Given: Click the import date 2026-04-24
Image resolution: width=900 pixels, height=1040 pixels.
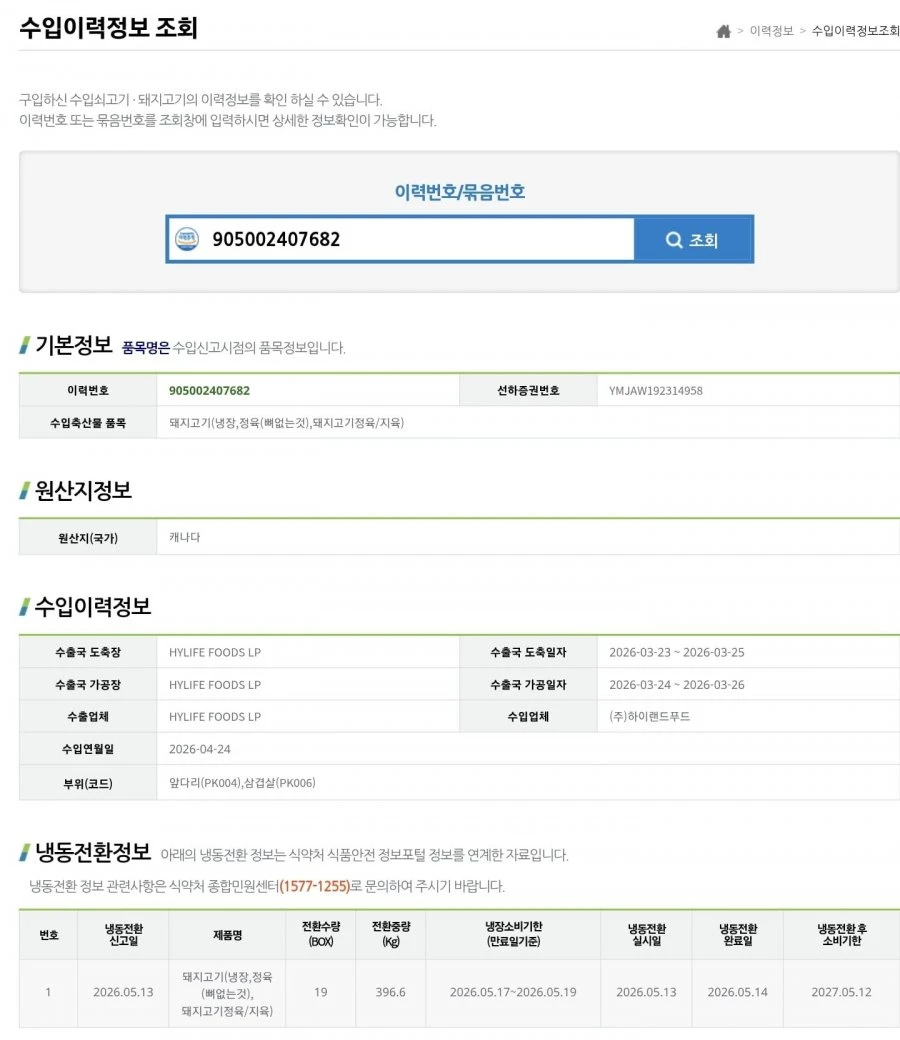Looking at the screenshot, I should [x=200, y=749].
